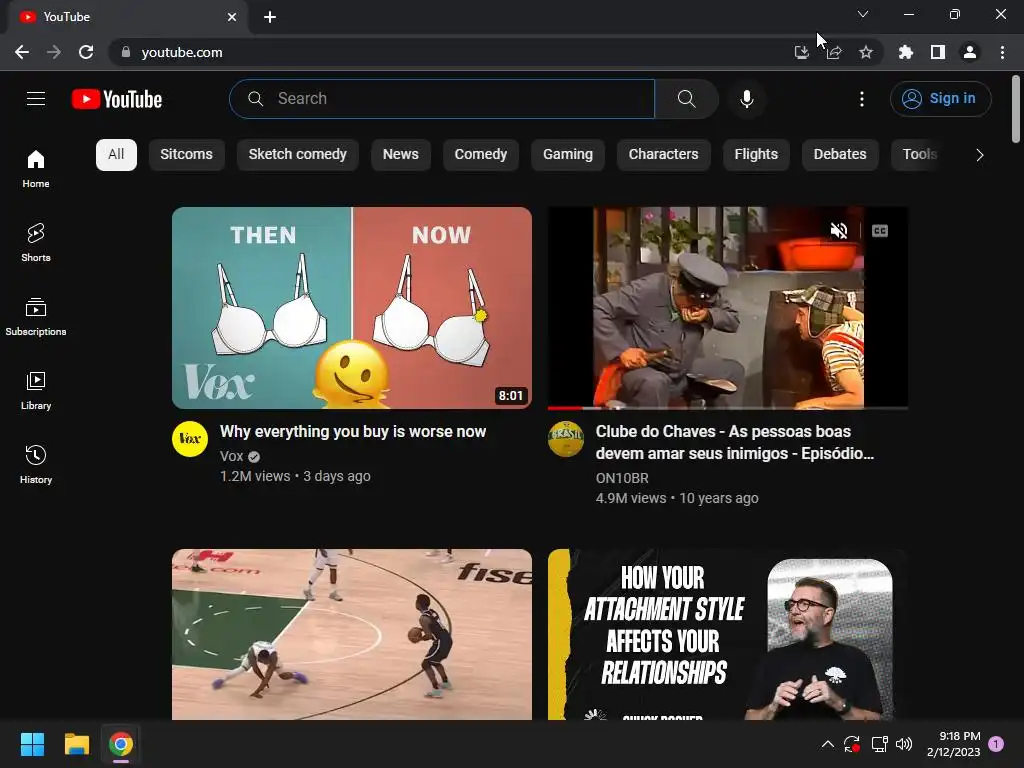Screen dimensions: 1024x768
Task: Open the Vox channel avatar
Action: [190, 439]
